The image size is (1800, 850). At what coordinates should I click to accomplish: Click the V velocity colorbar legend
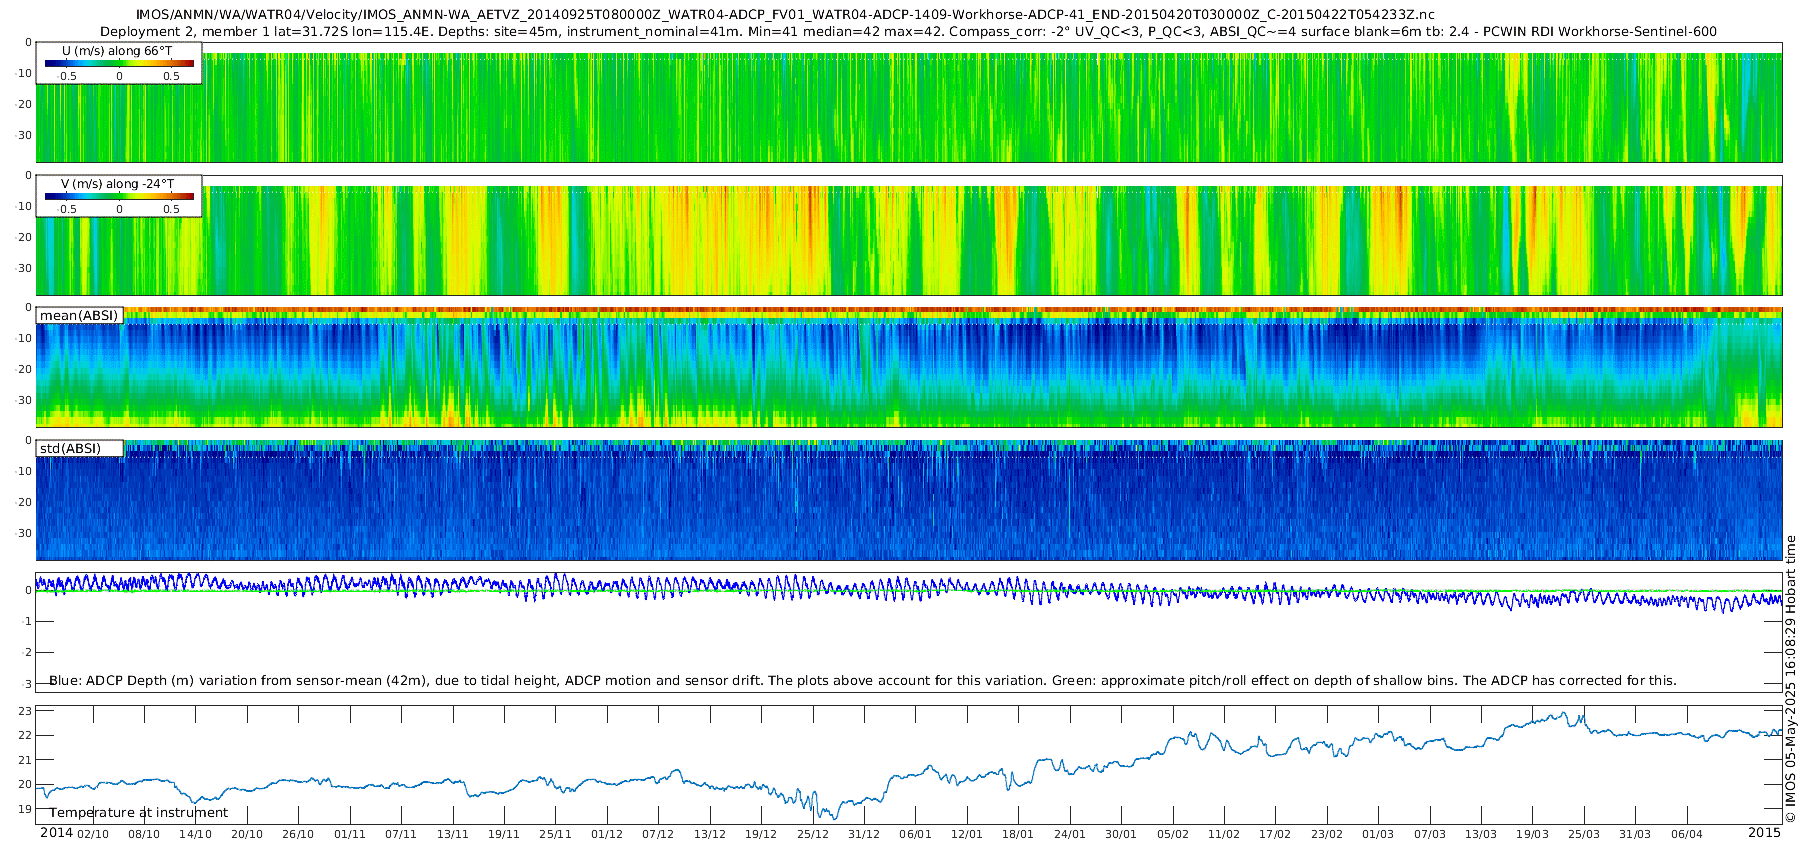[x=119, y=196]
